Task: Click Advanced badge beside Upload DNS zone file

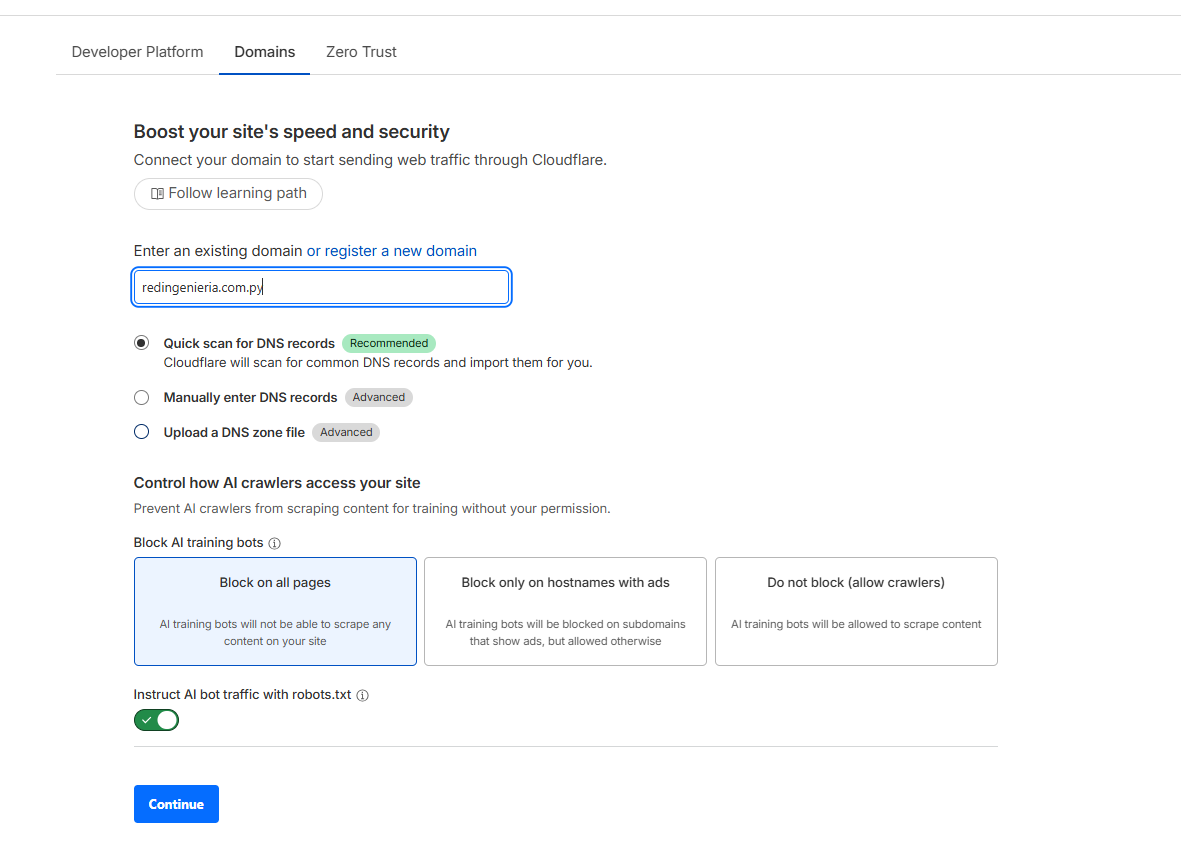Action: pyautogui.click(x=346, y=433)
